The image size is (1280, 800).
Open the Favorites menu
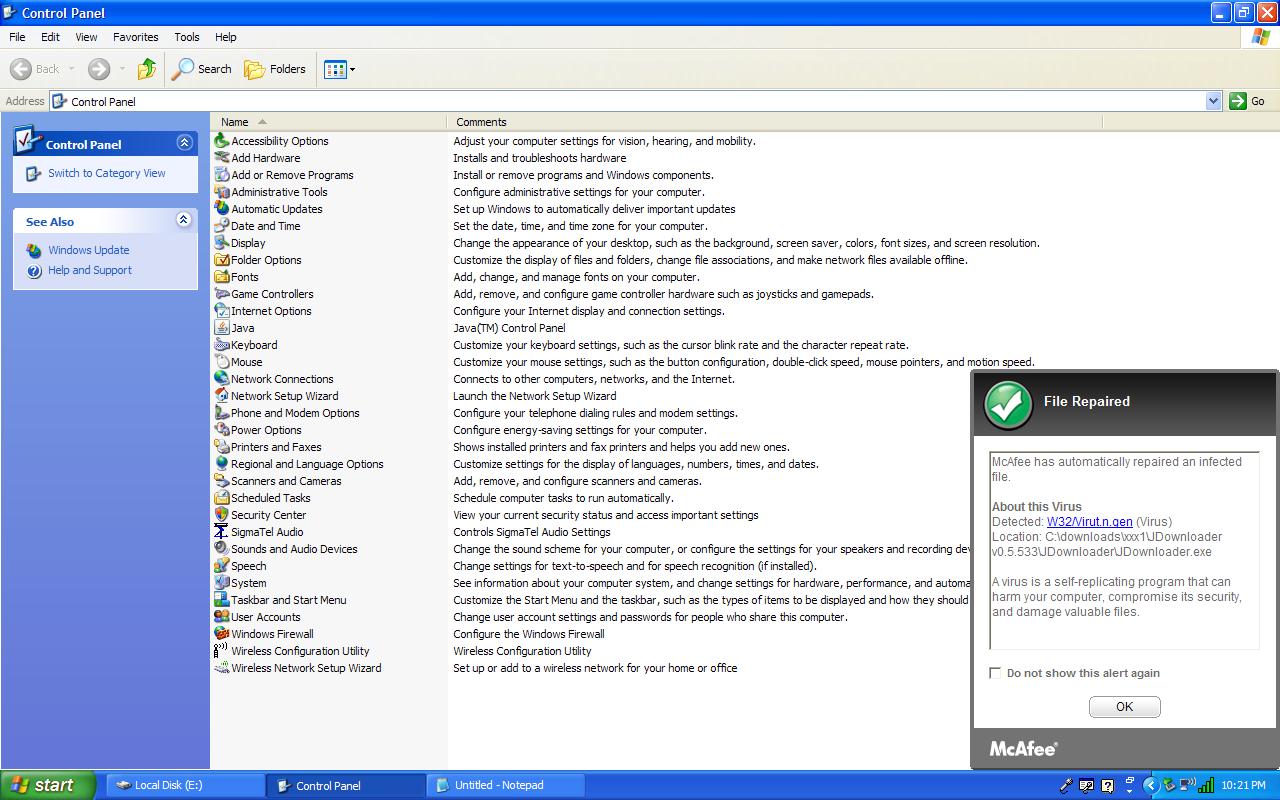coord(136,37)
